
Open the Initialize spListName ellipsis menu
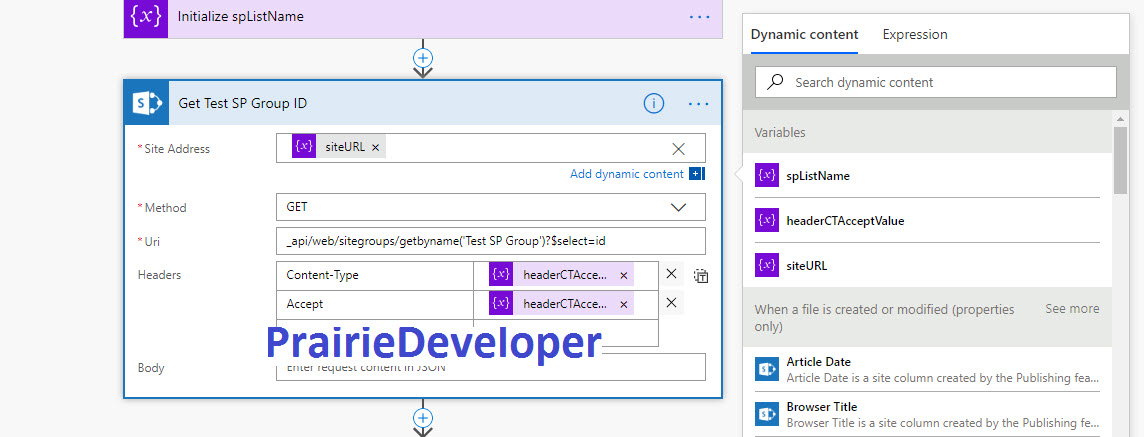tap(699, 16)
